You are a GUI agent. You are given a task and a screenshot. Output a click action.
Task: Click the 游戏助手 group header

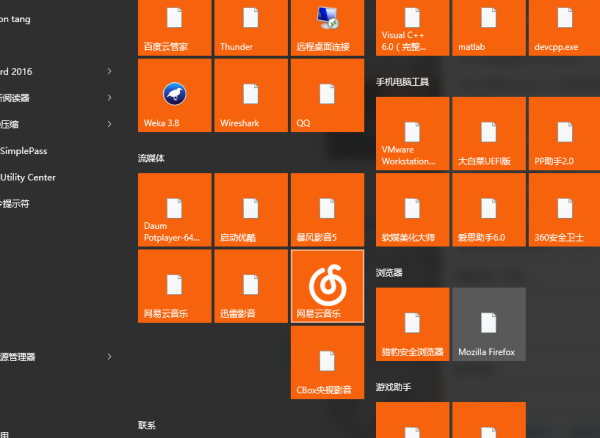393,387
